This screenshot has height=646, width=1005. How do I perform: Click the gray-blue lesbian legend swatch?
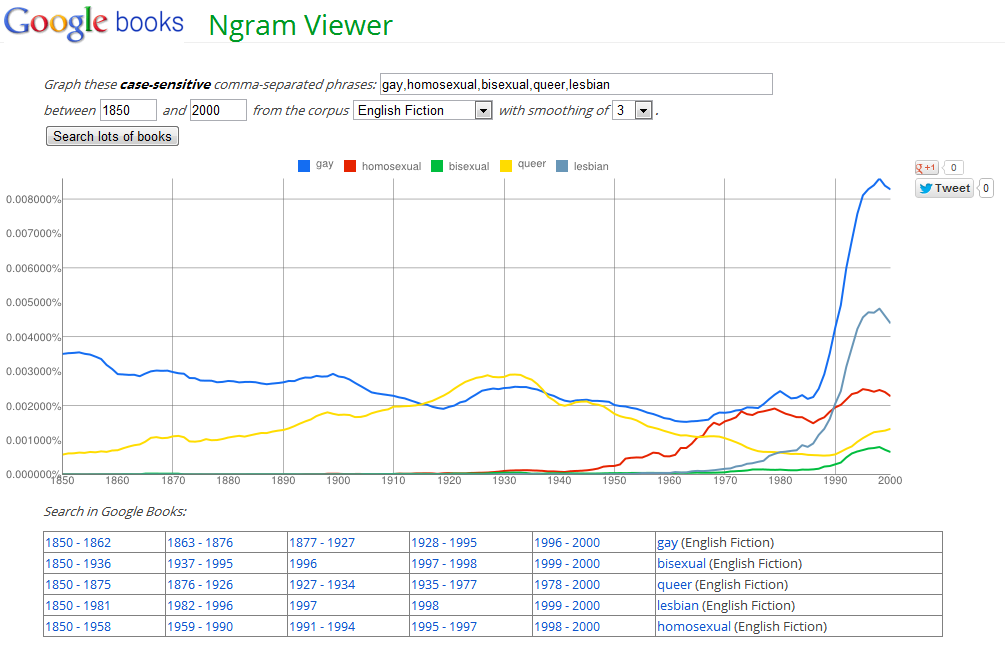[x=562, y=165]
